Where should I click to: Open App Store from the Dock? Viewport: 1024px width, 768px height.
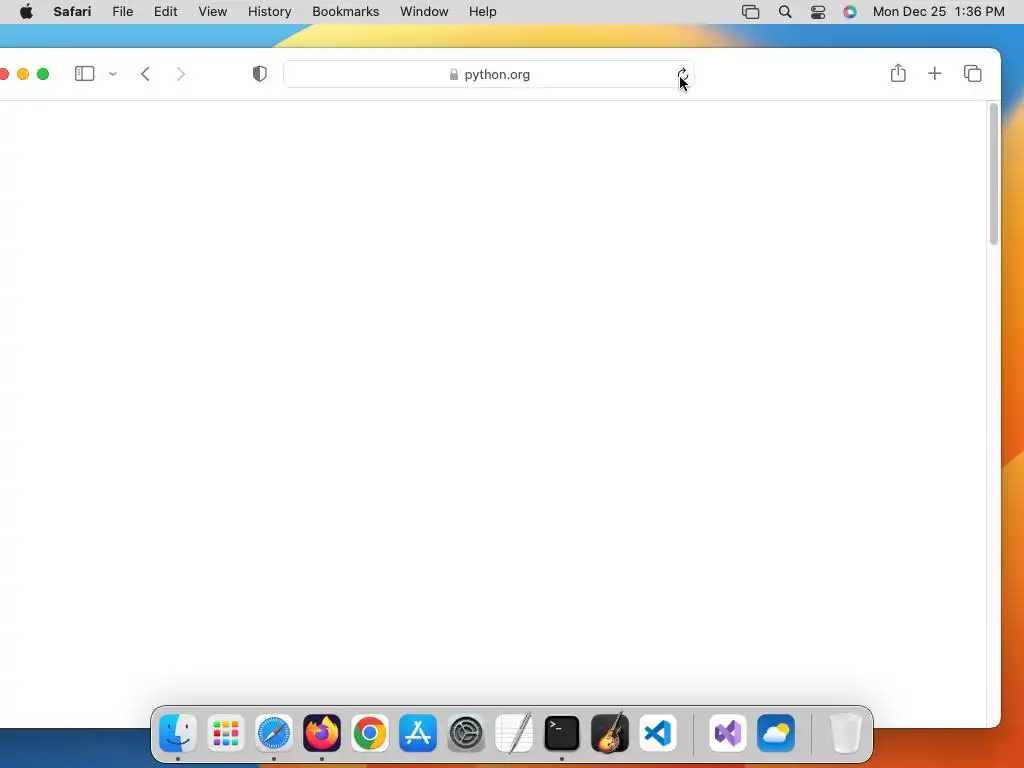click(418, 733)
